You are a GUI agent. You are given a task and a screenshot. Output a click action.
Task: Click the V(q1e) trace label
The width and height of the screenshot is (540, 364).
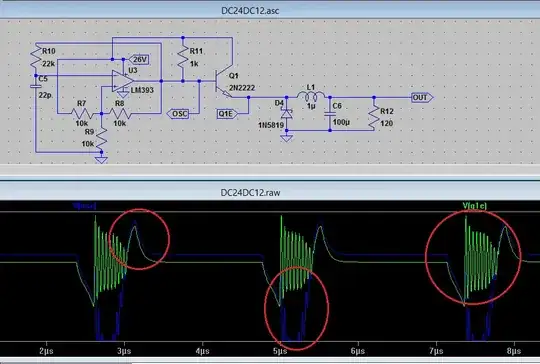[x=475, y=206]
